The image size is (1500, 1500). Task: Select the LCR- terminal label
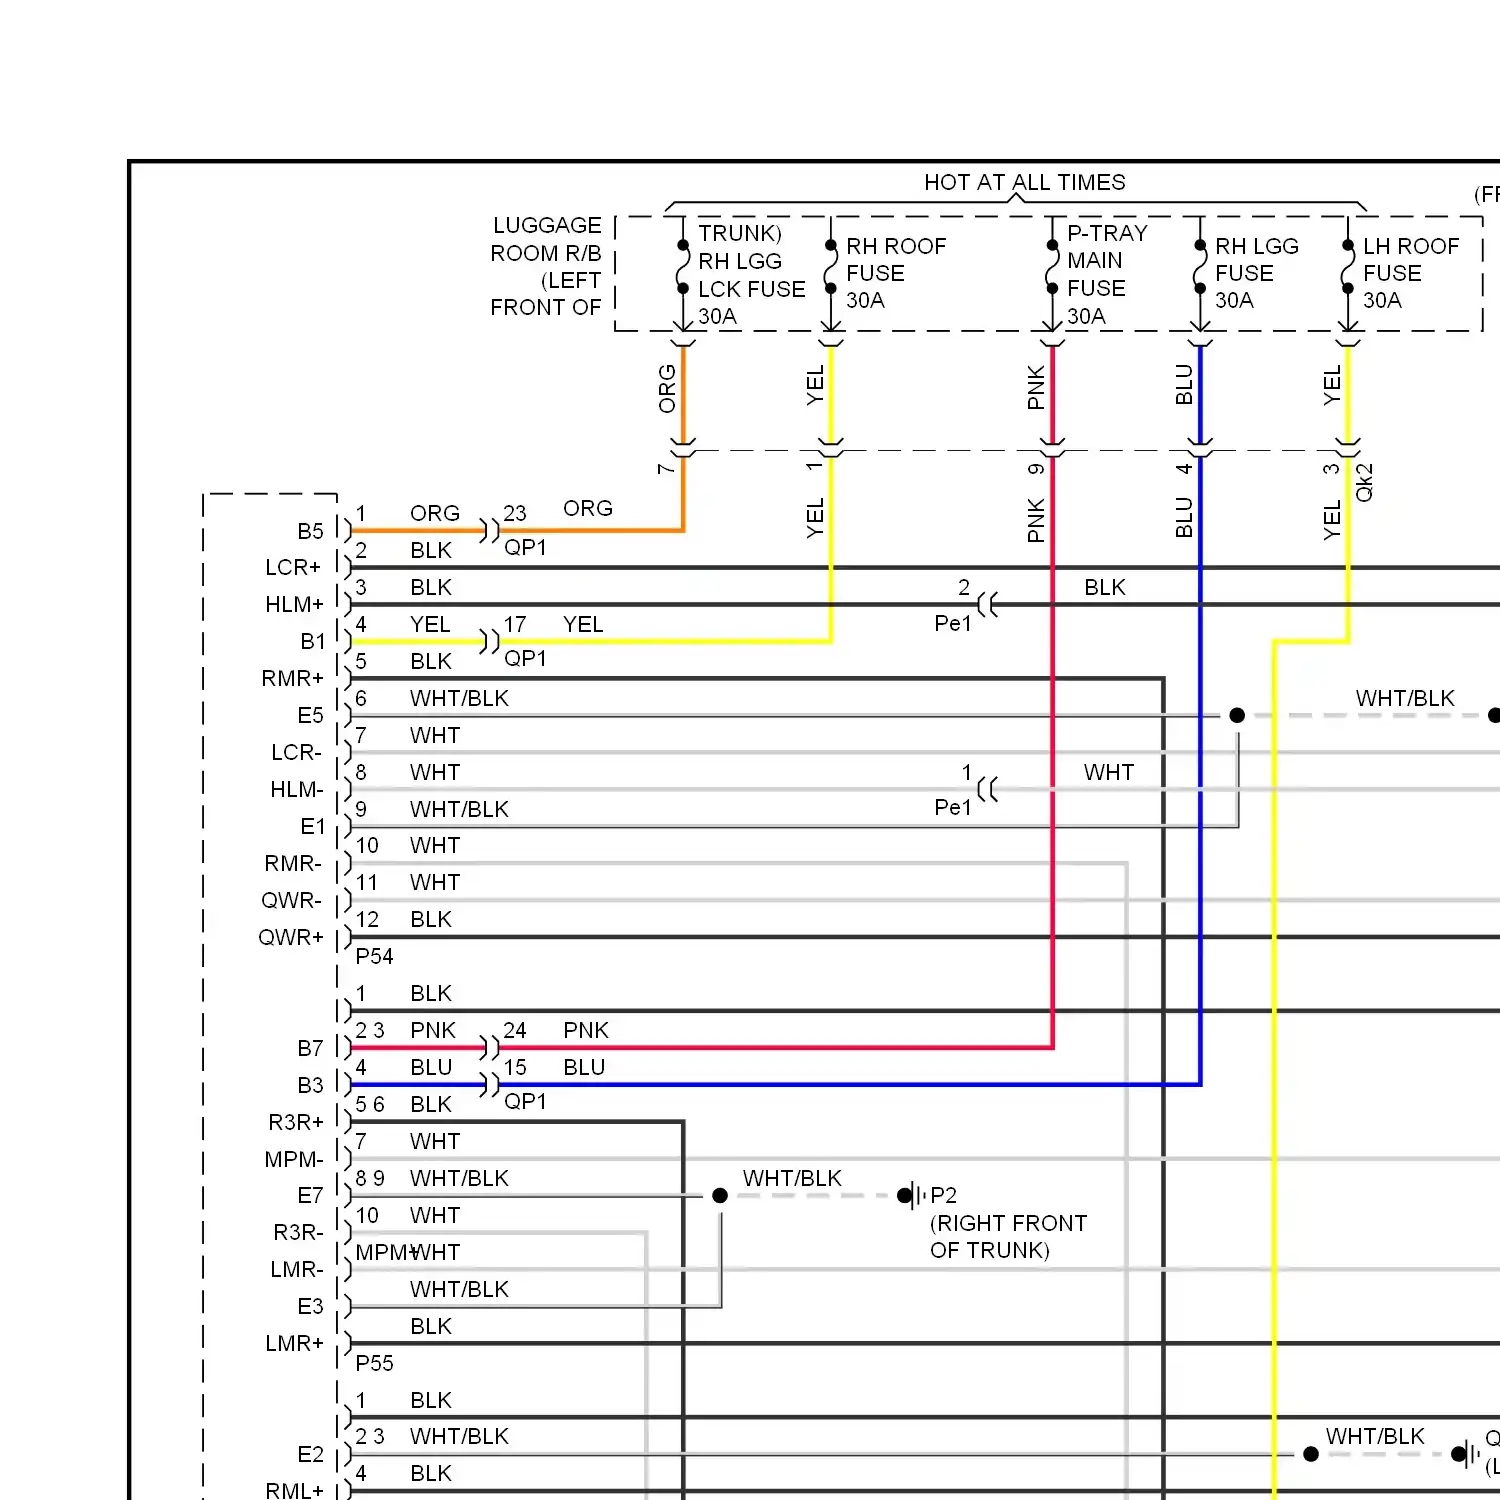pyautogui.click(x=296, y=753)
